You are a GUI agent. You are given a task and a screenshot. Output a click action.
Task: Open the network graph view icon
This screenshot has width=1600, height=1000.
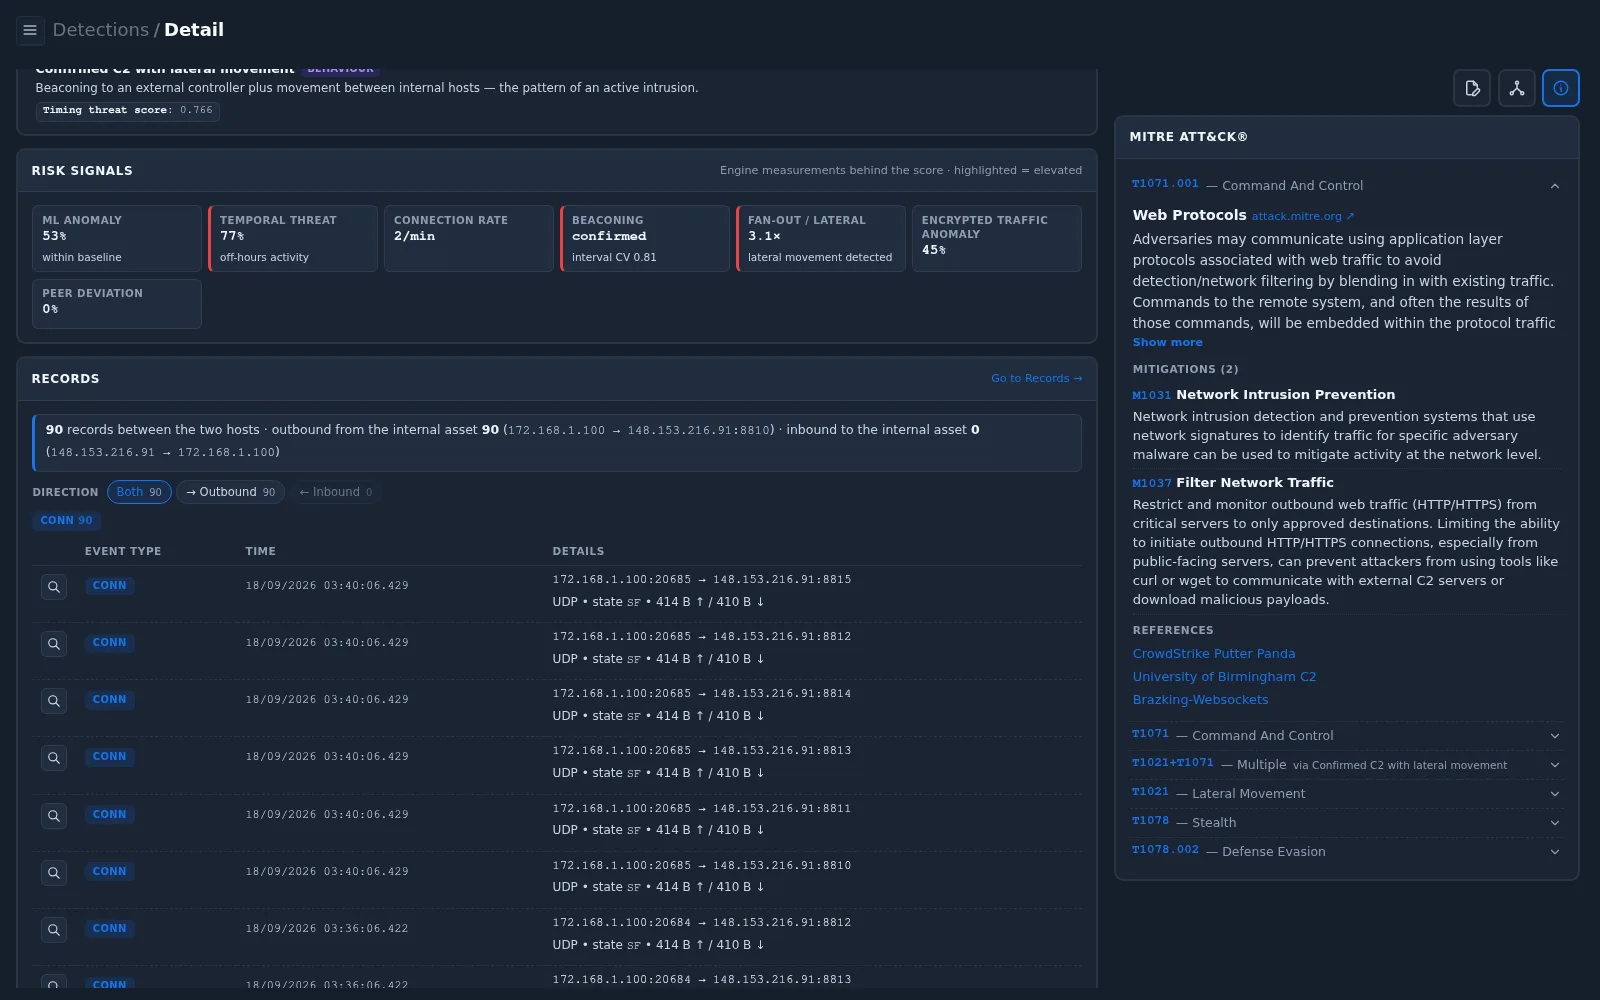(x=1517, y=88)
